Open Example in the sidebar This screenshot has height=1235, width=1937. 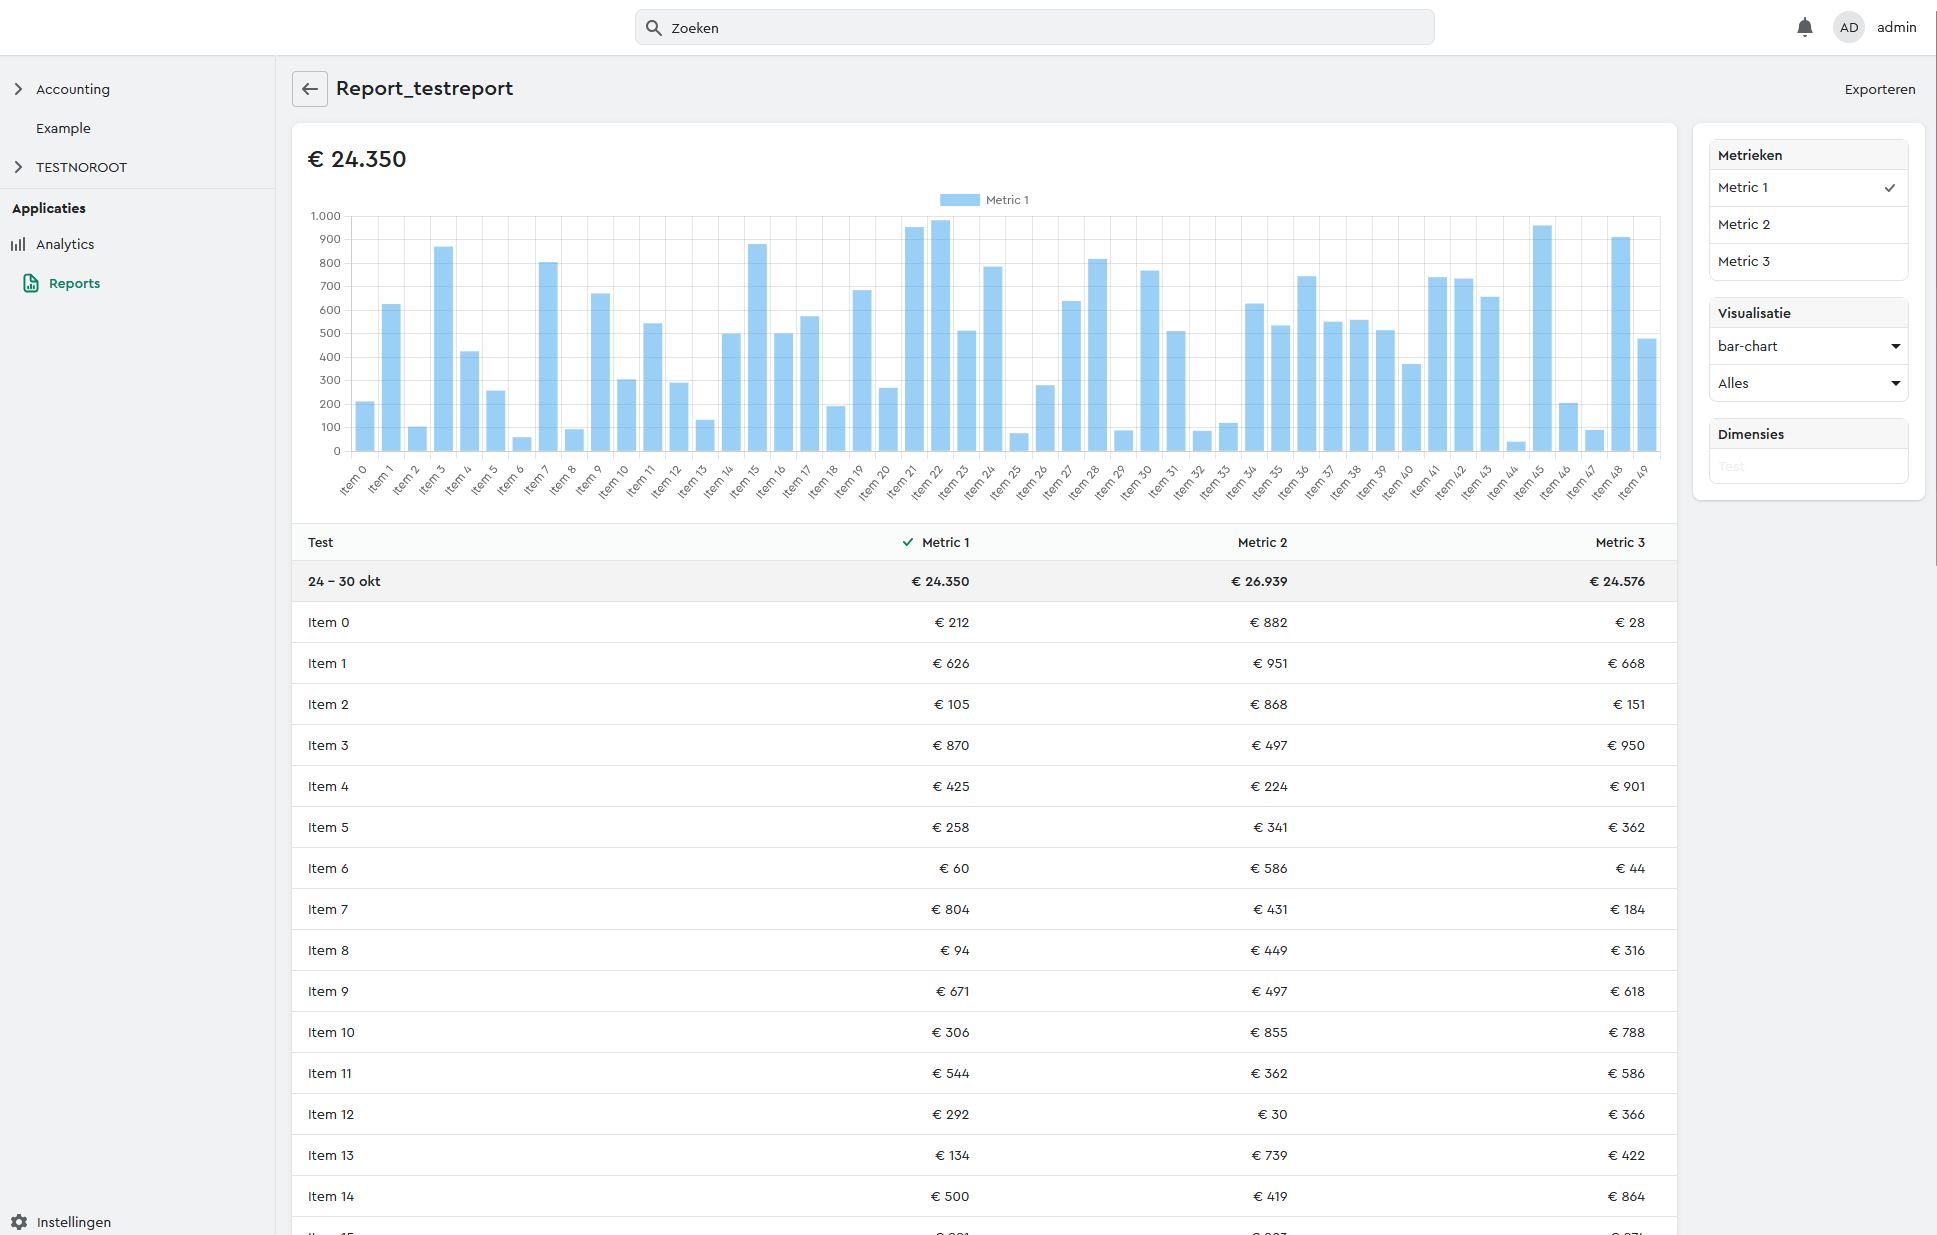63,128
